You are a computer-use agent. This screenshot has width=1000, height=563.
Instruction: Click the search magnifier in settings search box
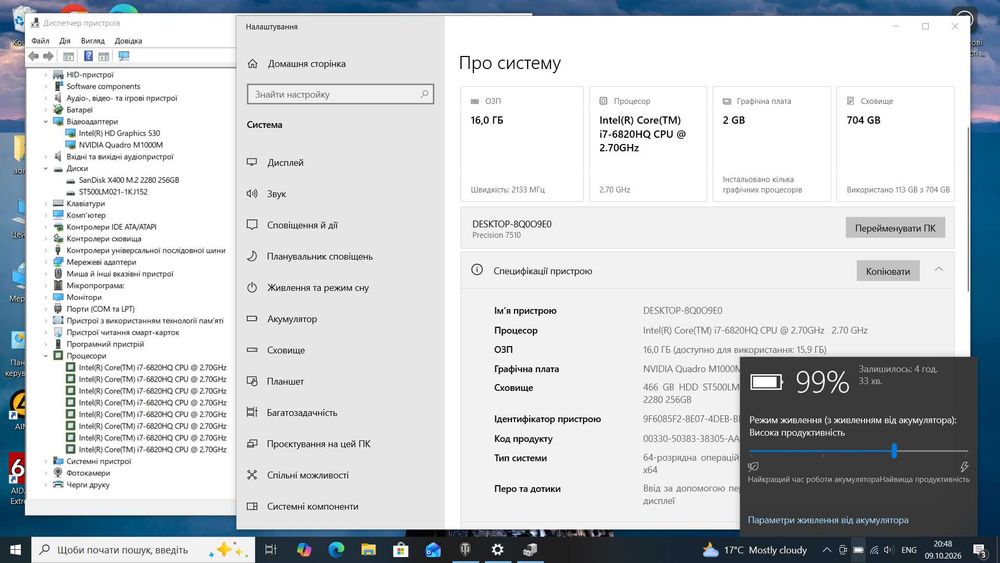coord(424,94)
